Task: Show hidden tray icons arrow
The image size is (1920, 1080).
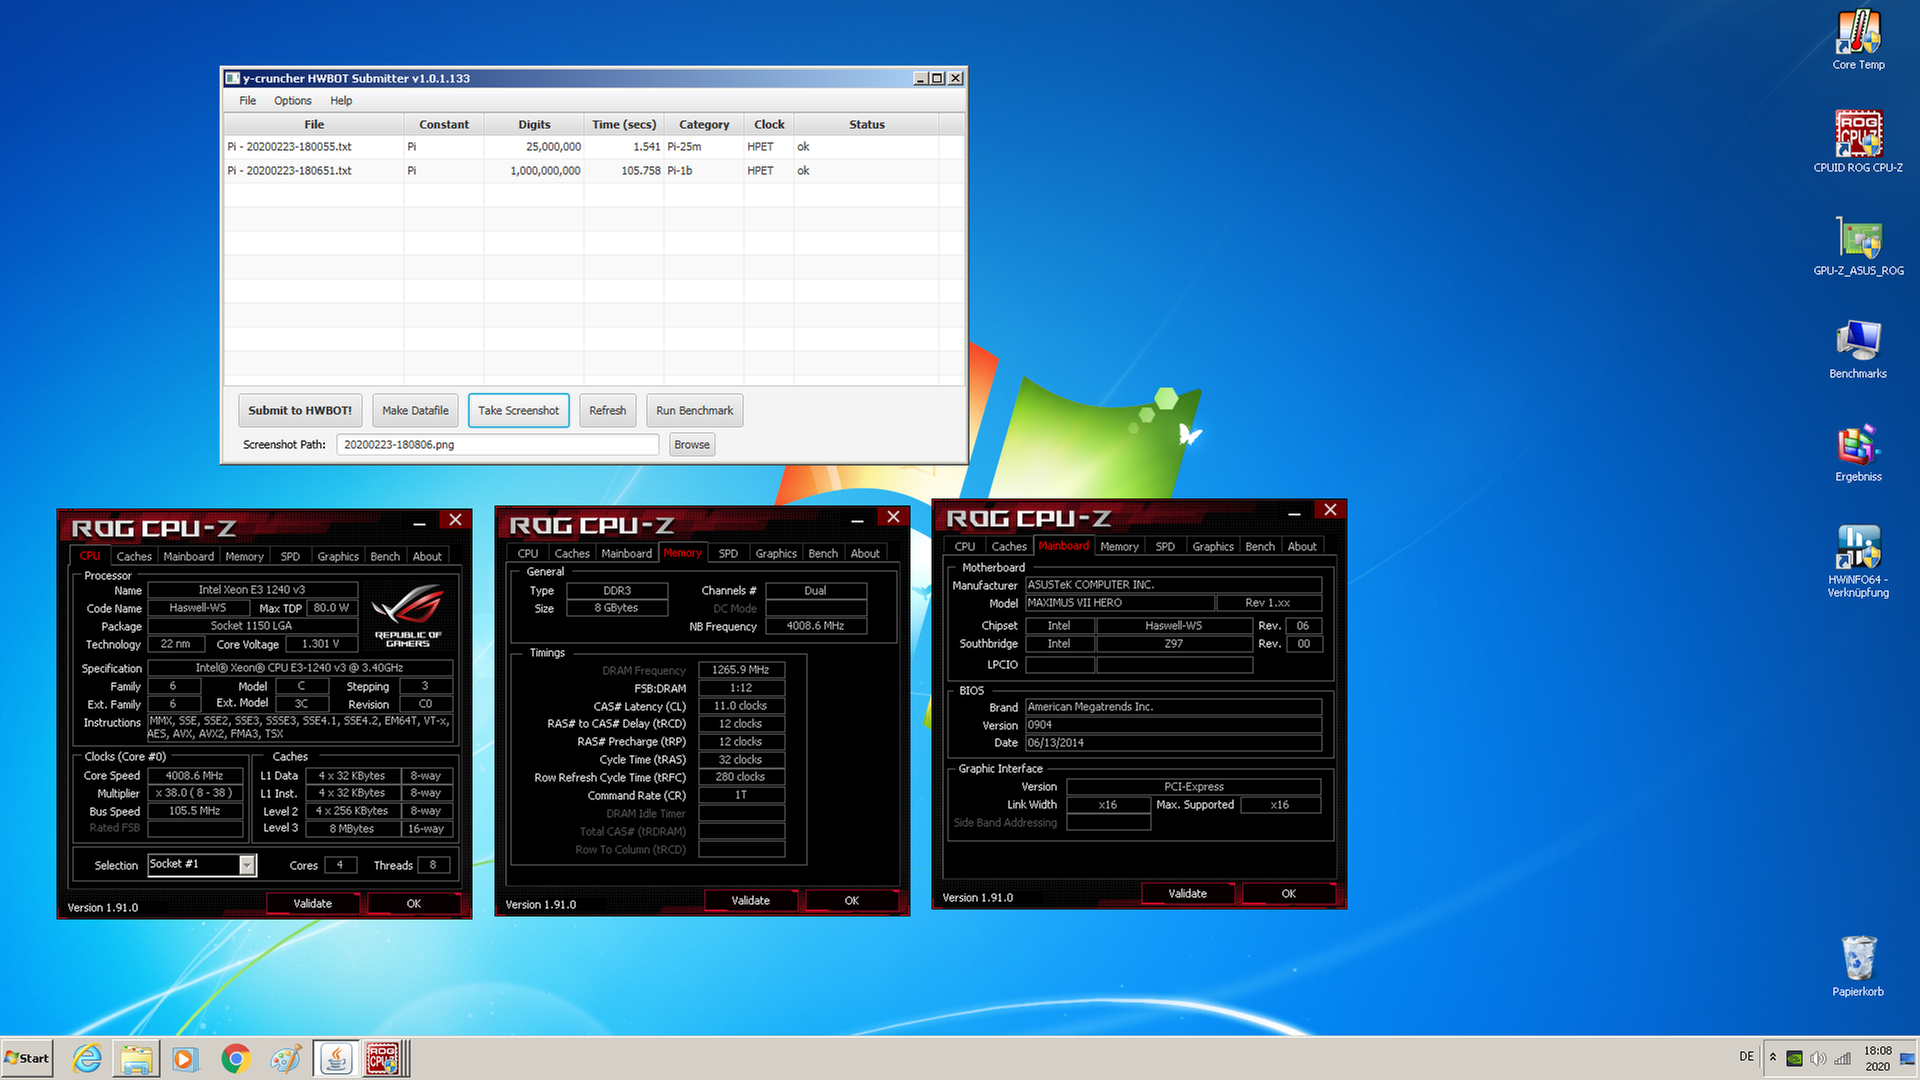Action: pyautogui.click(x=1773, y=1057)
